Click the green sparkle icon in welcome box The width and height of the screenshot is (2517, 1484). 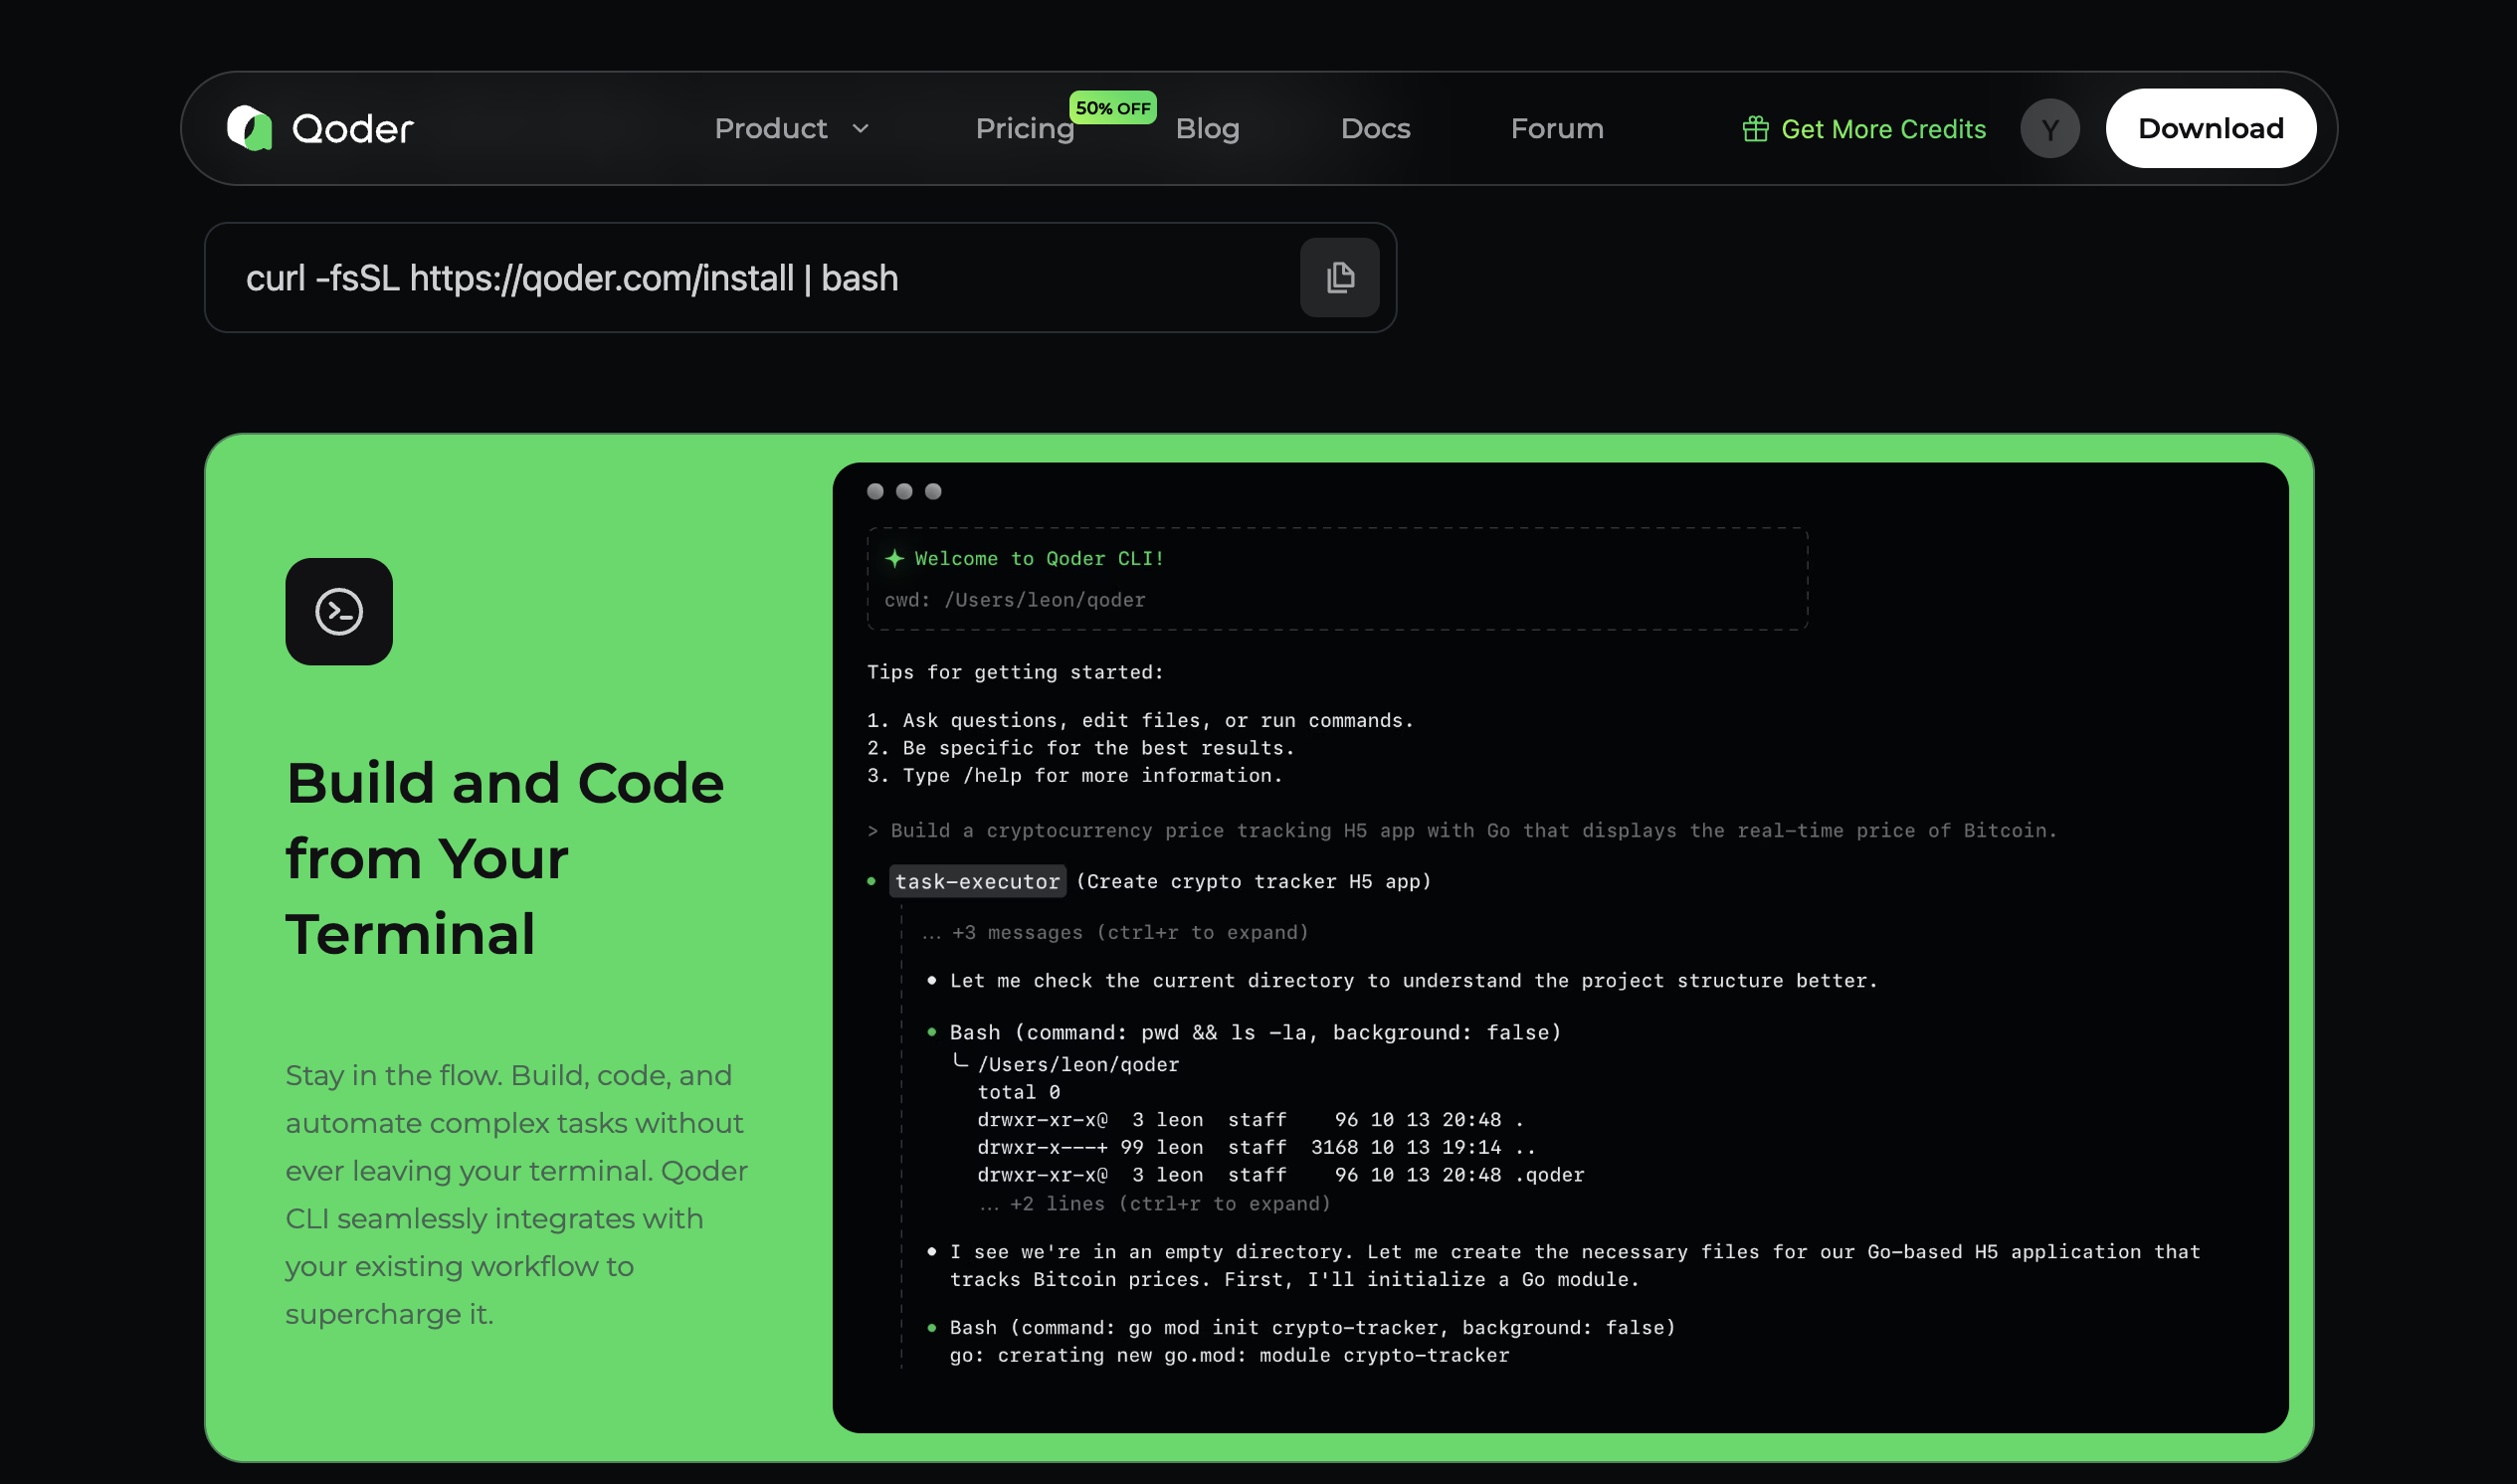[x=895, y=559]
